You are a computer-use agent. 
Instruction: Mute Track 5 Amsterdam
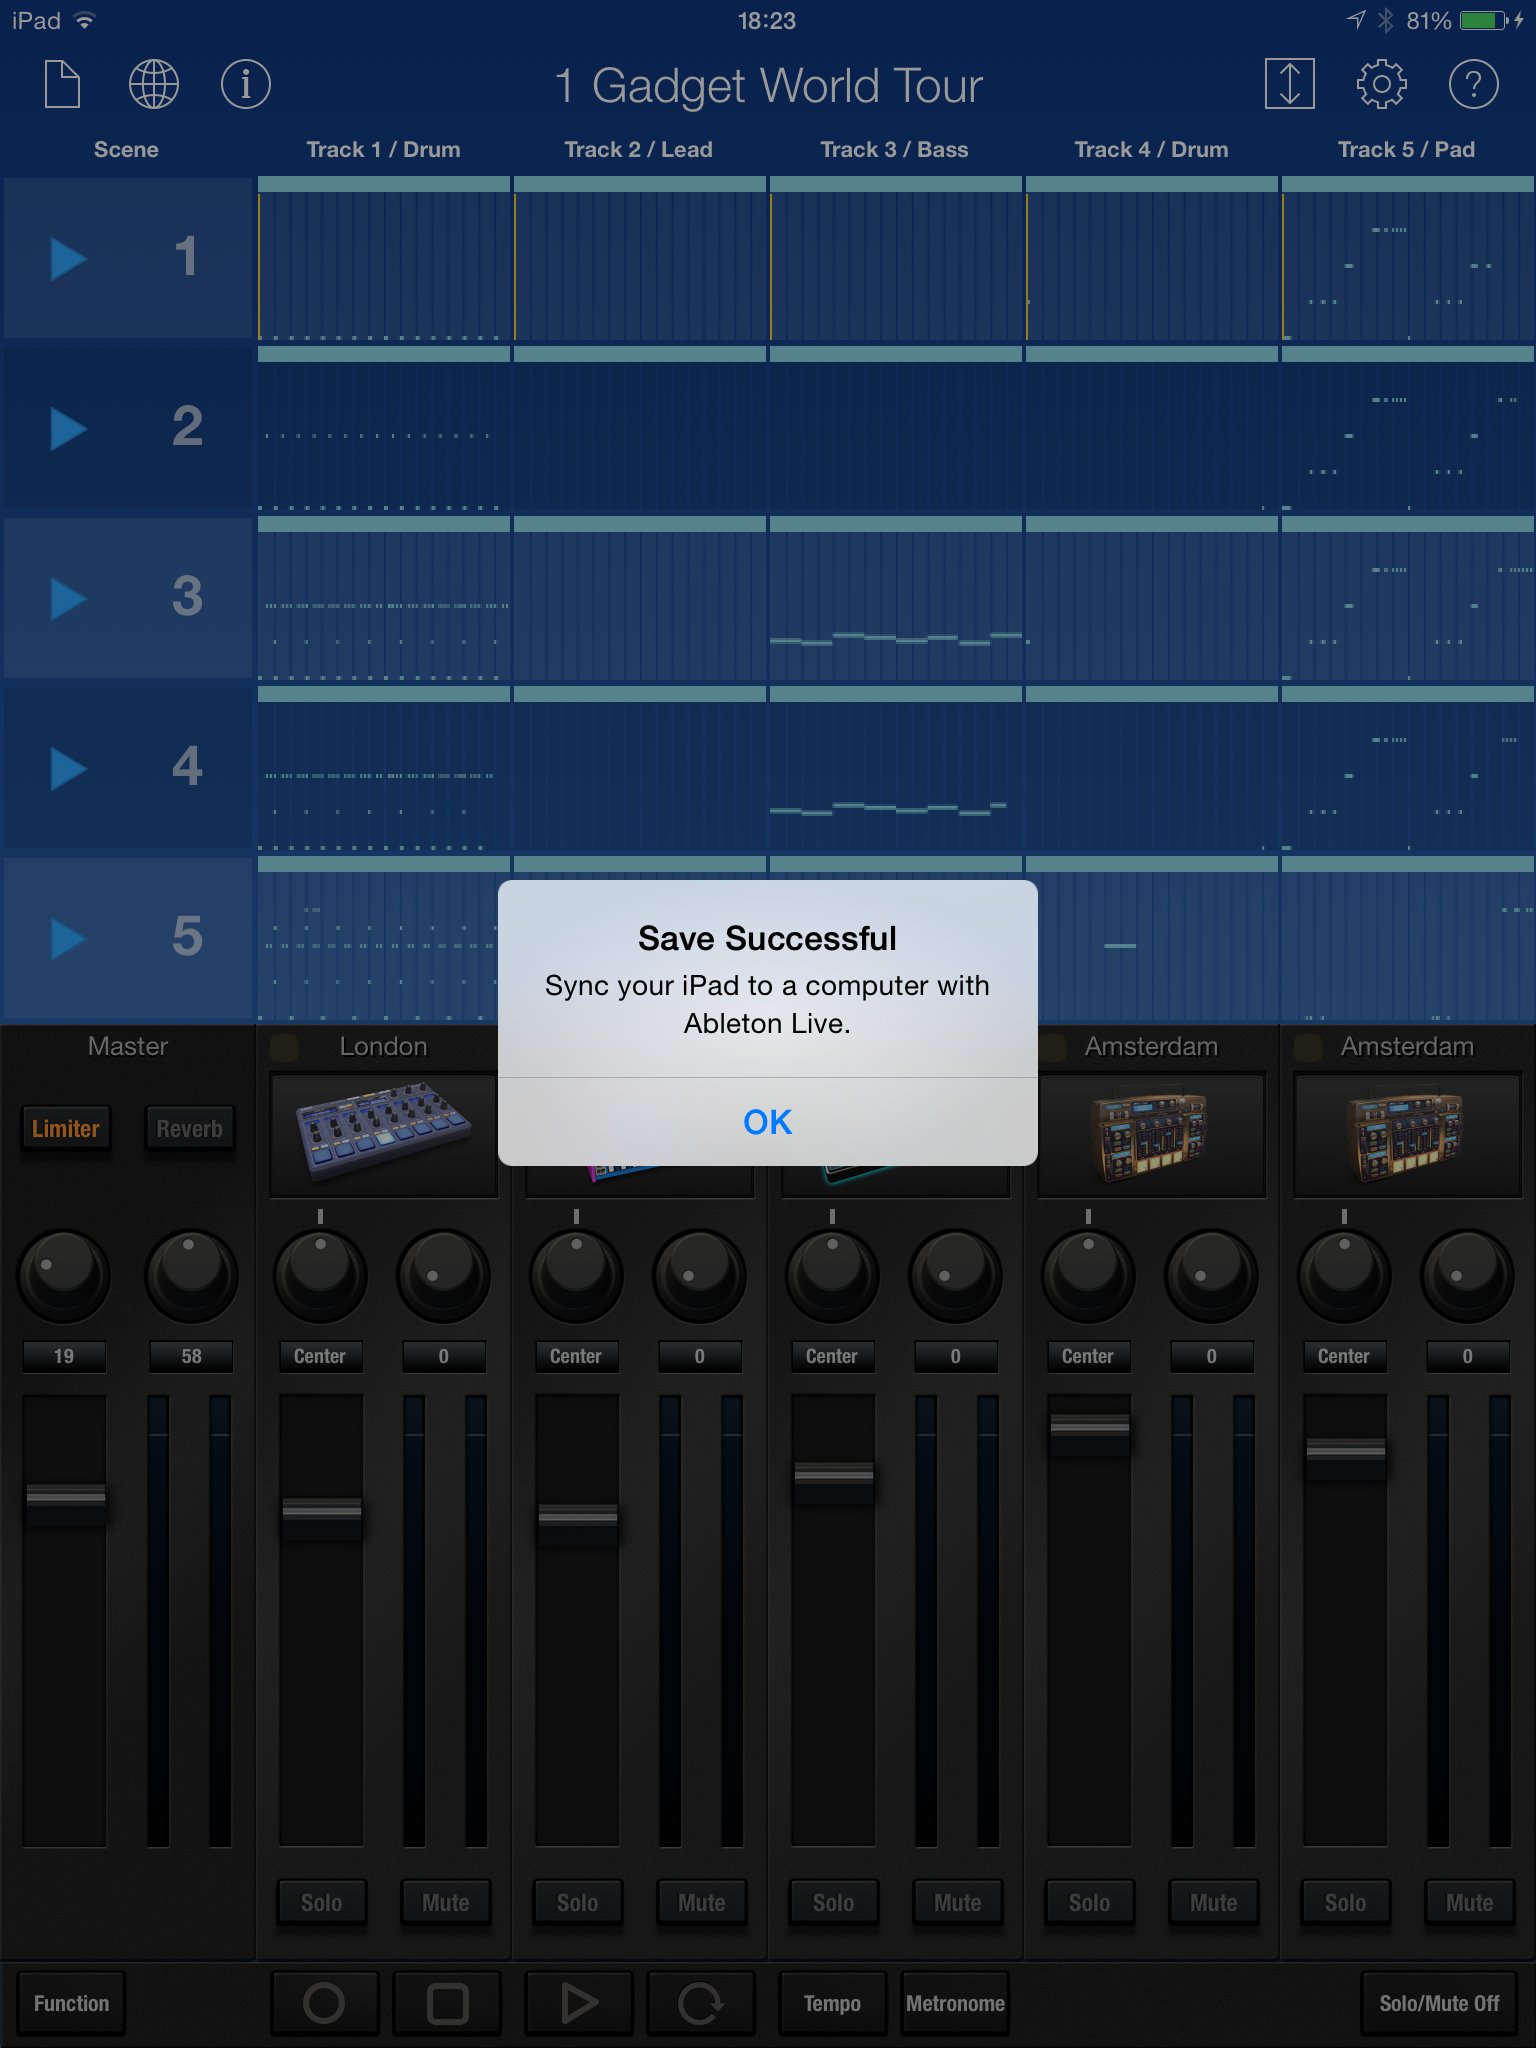pyautogui.click(x=1469, y=1903)
